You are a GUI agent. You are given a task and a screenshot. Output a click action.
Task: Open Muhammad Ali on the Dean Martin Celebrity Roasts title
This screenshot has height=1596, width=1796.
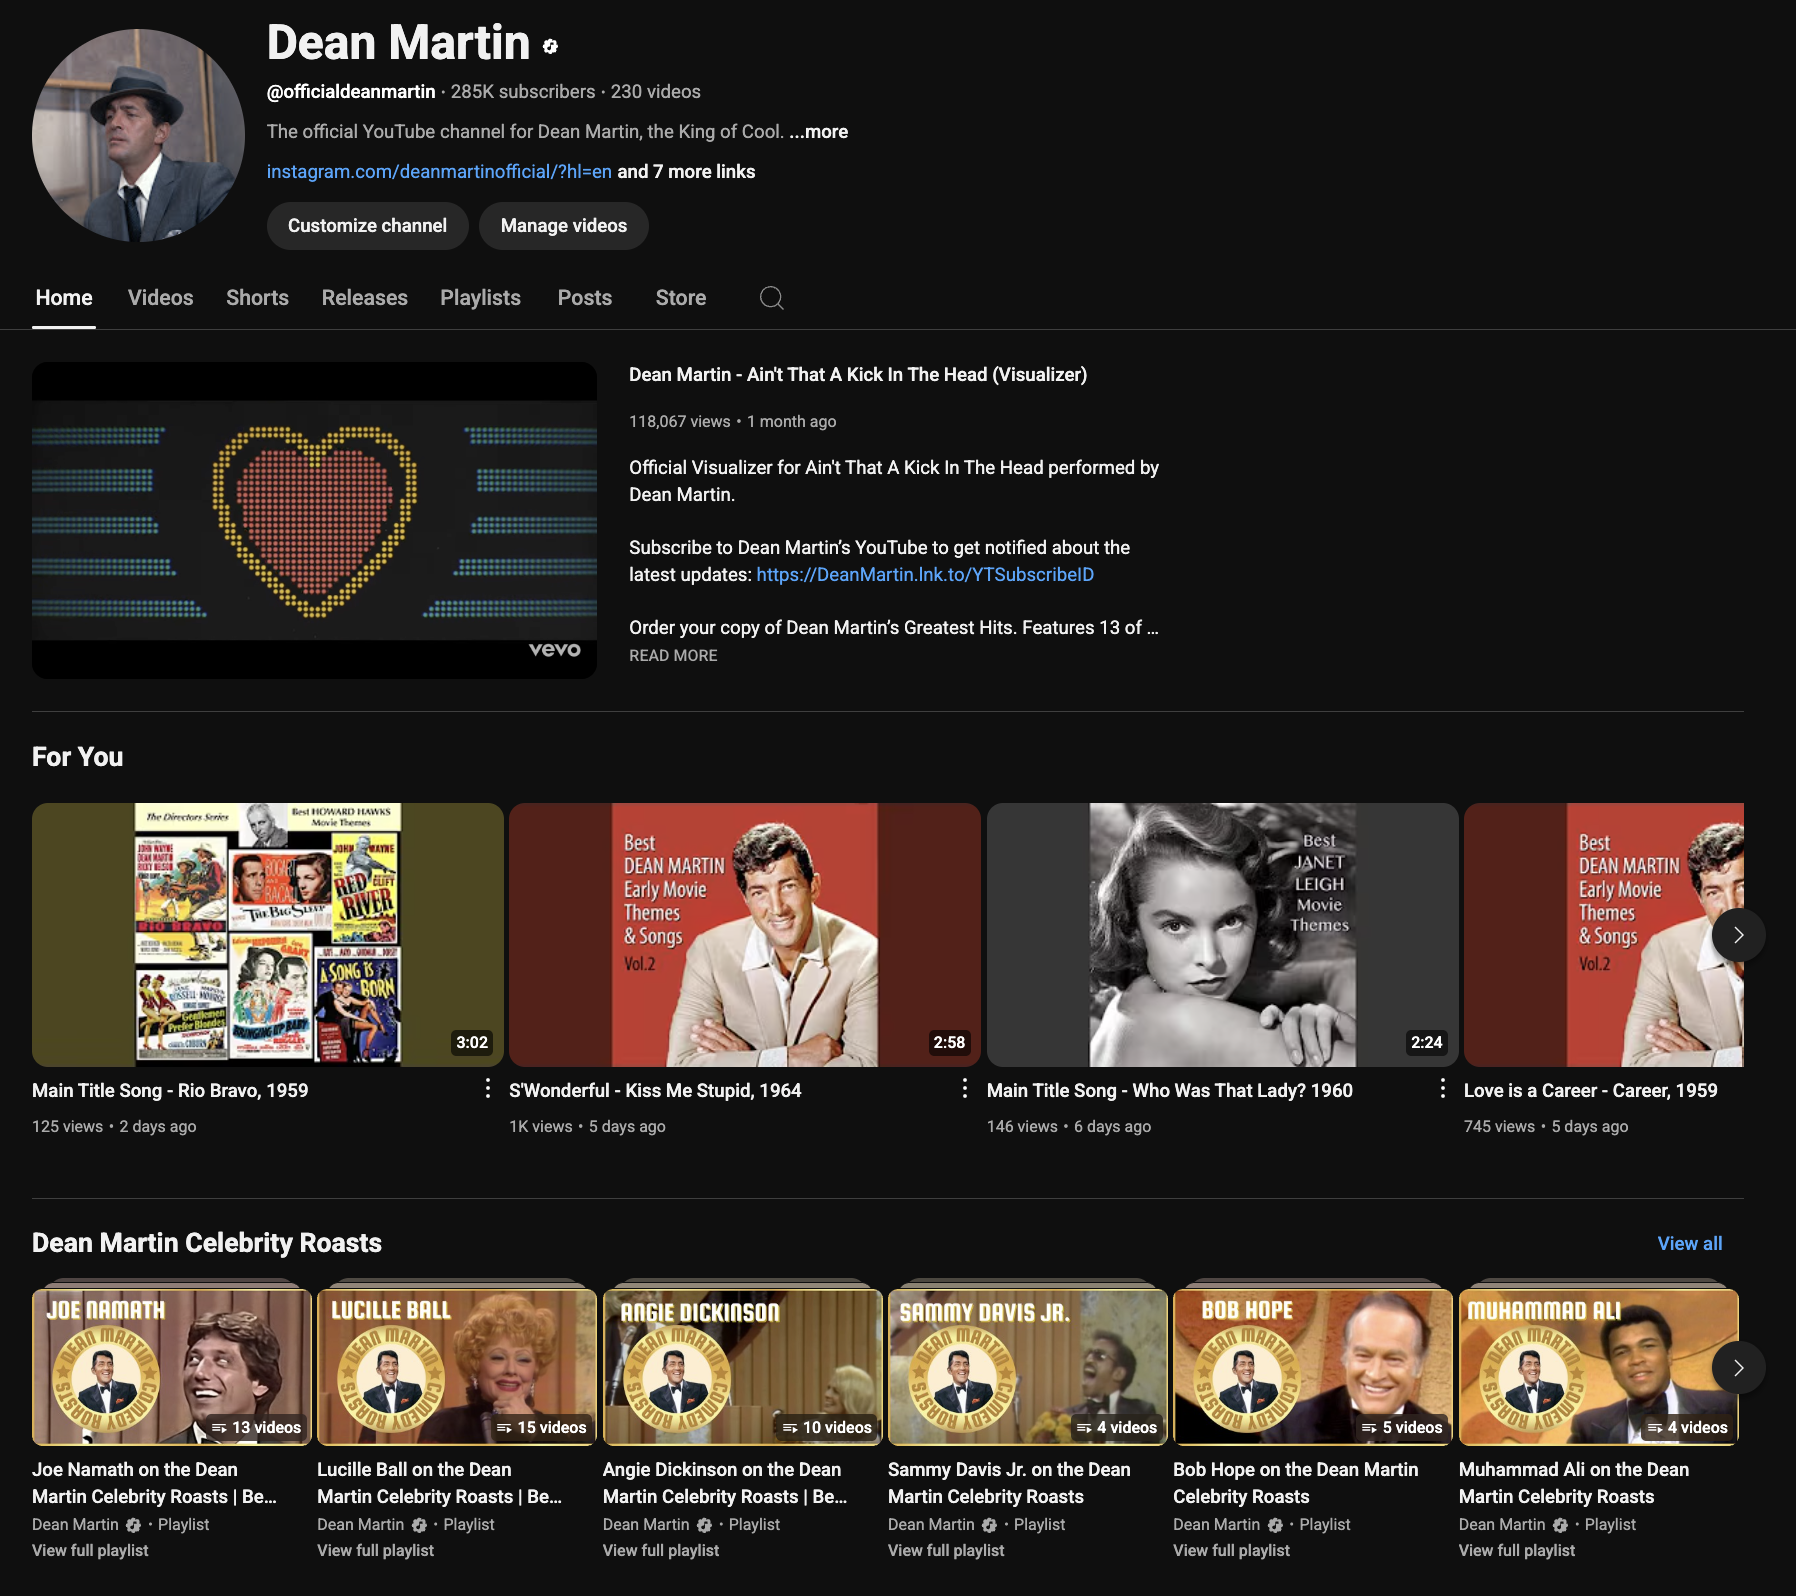1574,1483
